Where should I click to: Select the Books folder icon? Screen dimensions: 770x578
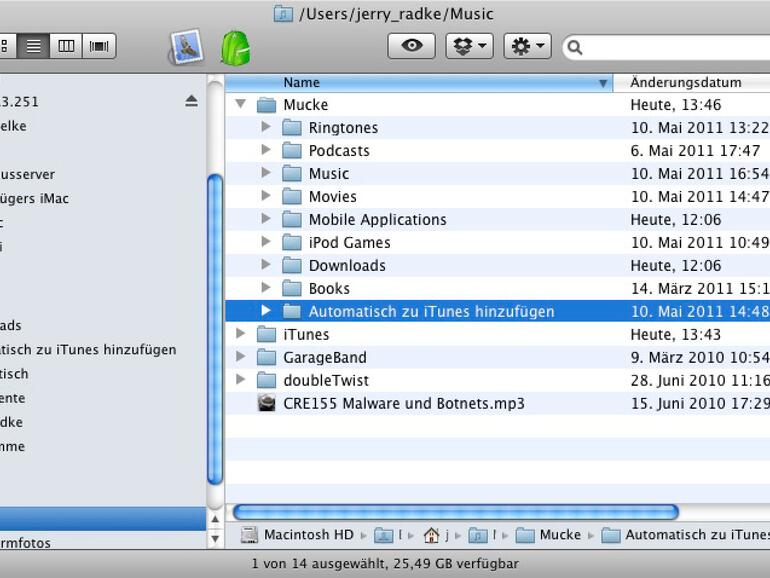tap(292, 288)
